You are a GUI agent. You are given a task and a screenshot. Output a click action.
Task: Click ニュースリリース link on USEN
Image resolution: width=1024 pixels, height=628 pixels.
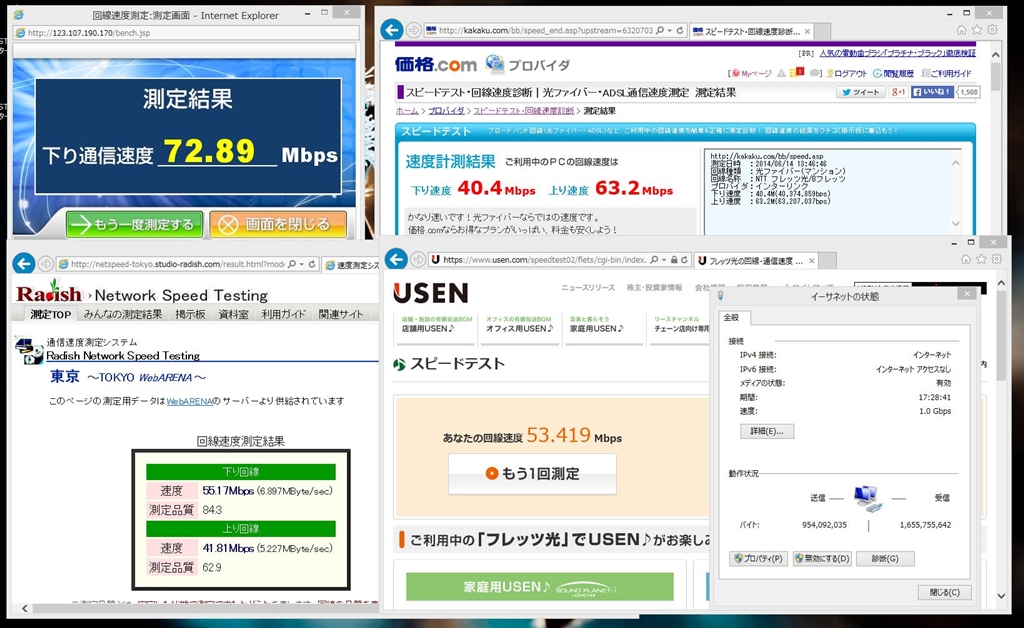tap(588, 288)
